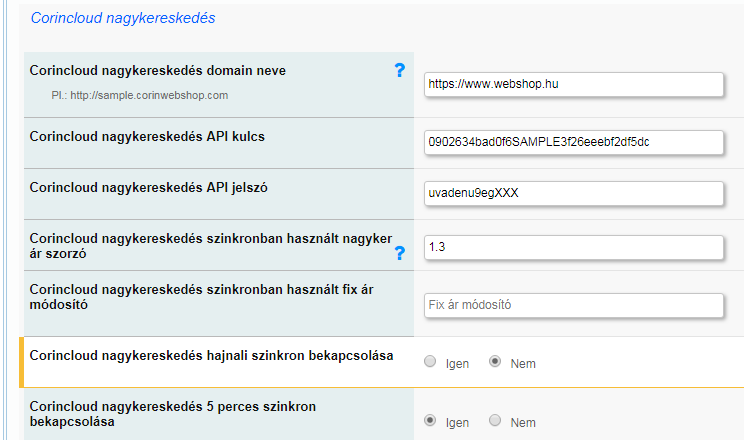Click the sample URL hint under domain neve
The image size is (744, 440).
pyautogui.click(x=140, y=95)
